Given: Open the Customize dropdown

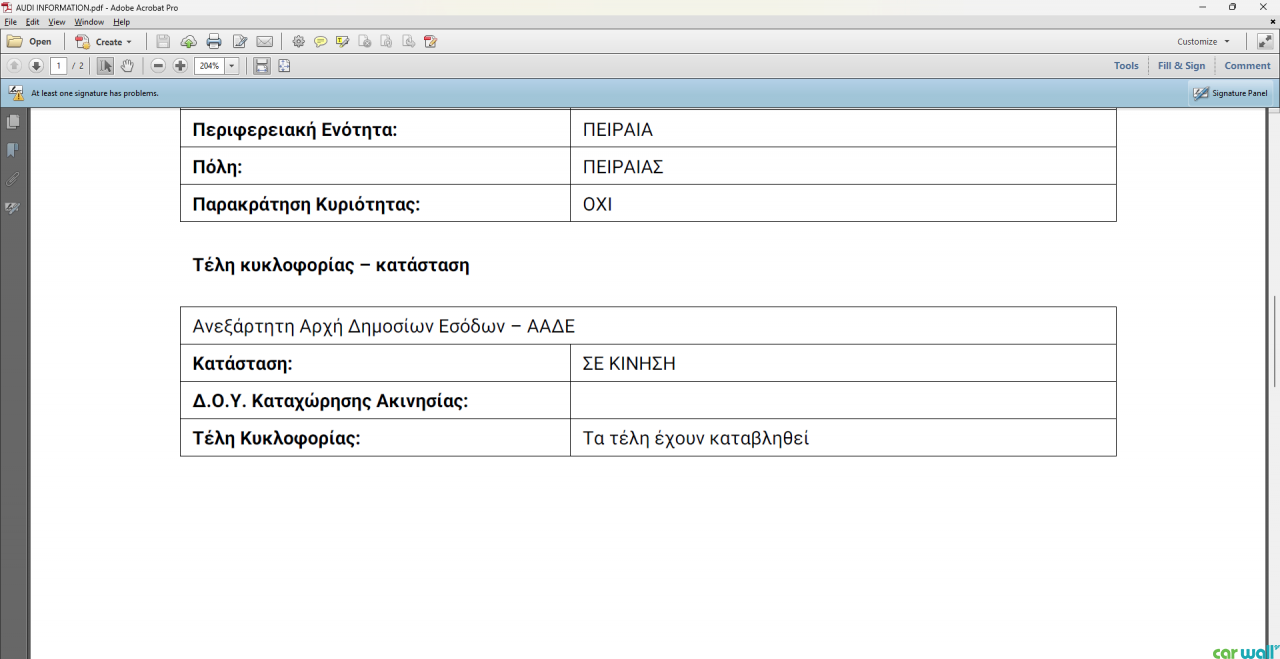Looking at the screenshot, I should pyautogui.click(x=1203, y=42).
